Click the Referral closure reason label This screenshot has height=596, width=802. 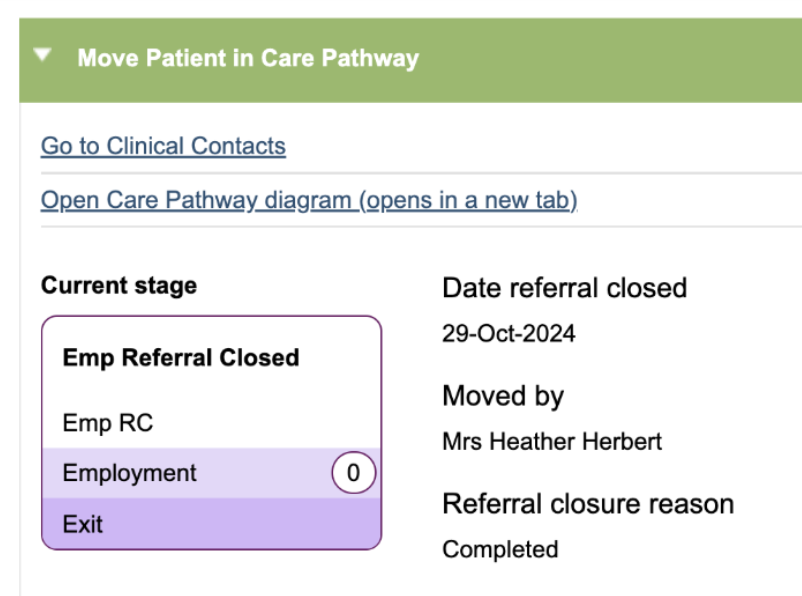[x=588, y=503]
